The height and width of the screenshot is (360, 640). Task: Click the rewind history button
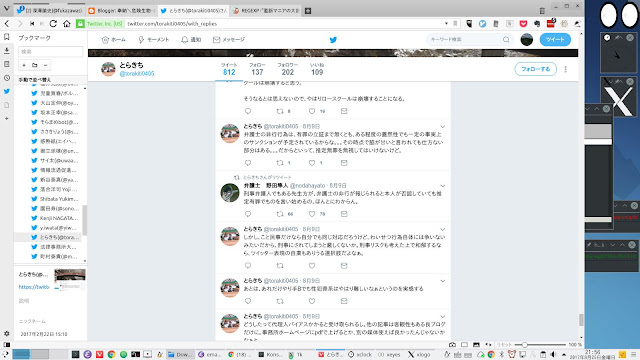pos(32,24)
